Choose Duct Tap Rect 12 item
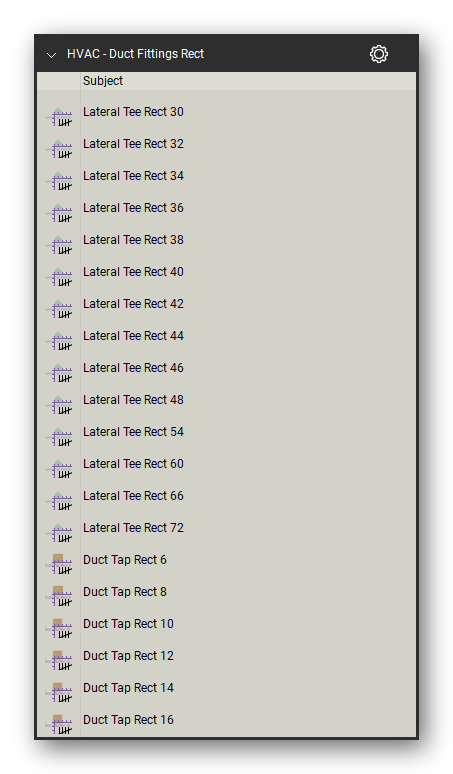Image resolution: width=453 pixels, height=774 pixels. 128,656
